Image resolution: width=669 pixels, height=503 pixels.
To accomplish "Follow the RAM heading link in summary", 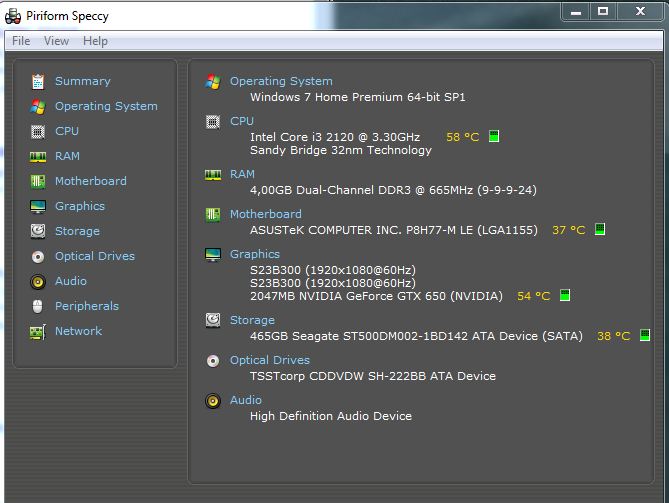I will point(242,174).
